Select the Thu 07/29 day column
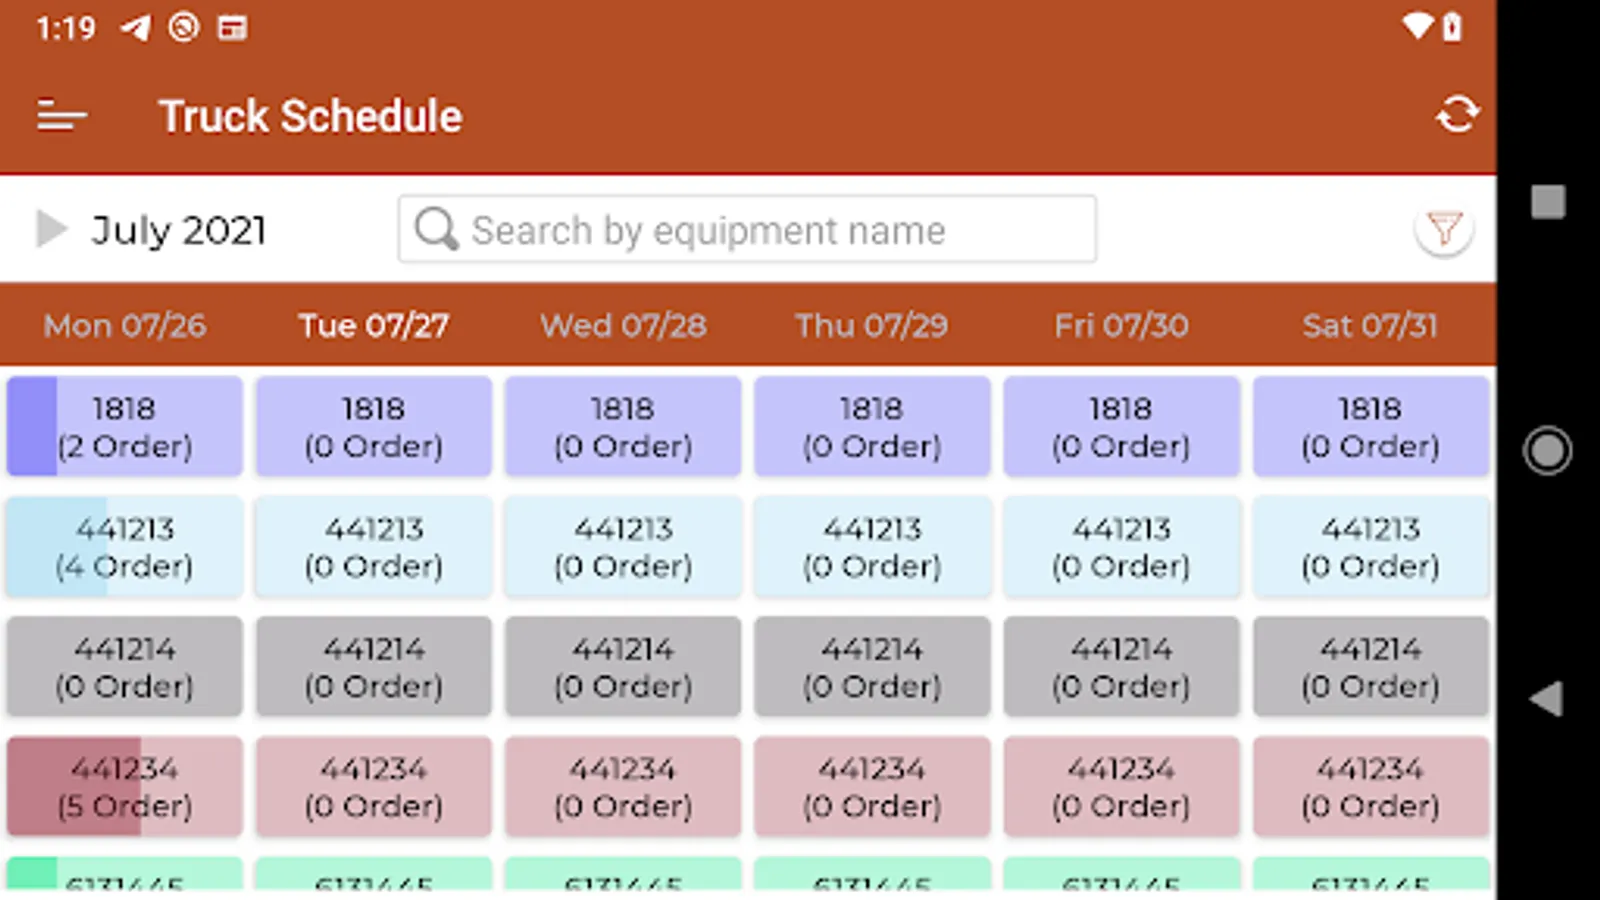The width and height of the screenshot is (1600, 900). [871, 325]
